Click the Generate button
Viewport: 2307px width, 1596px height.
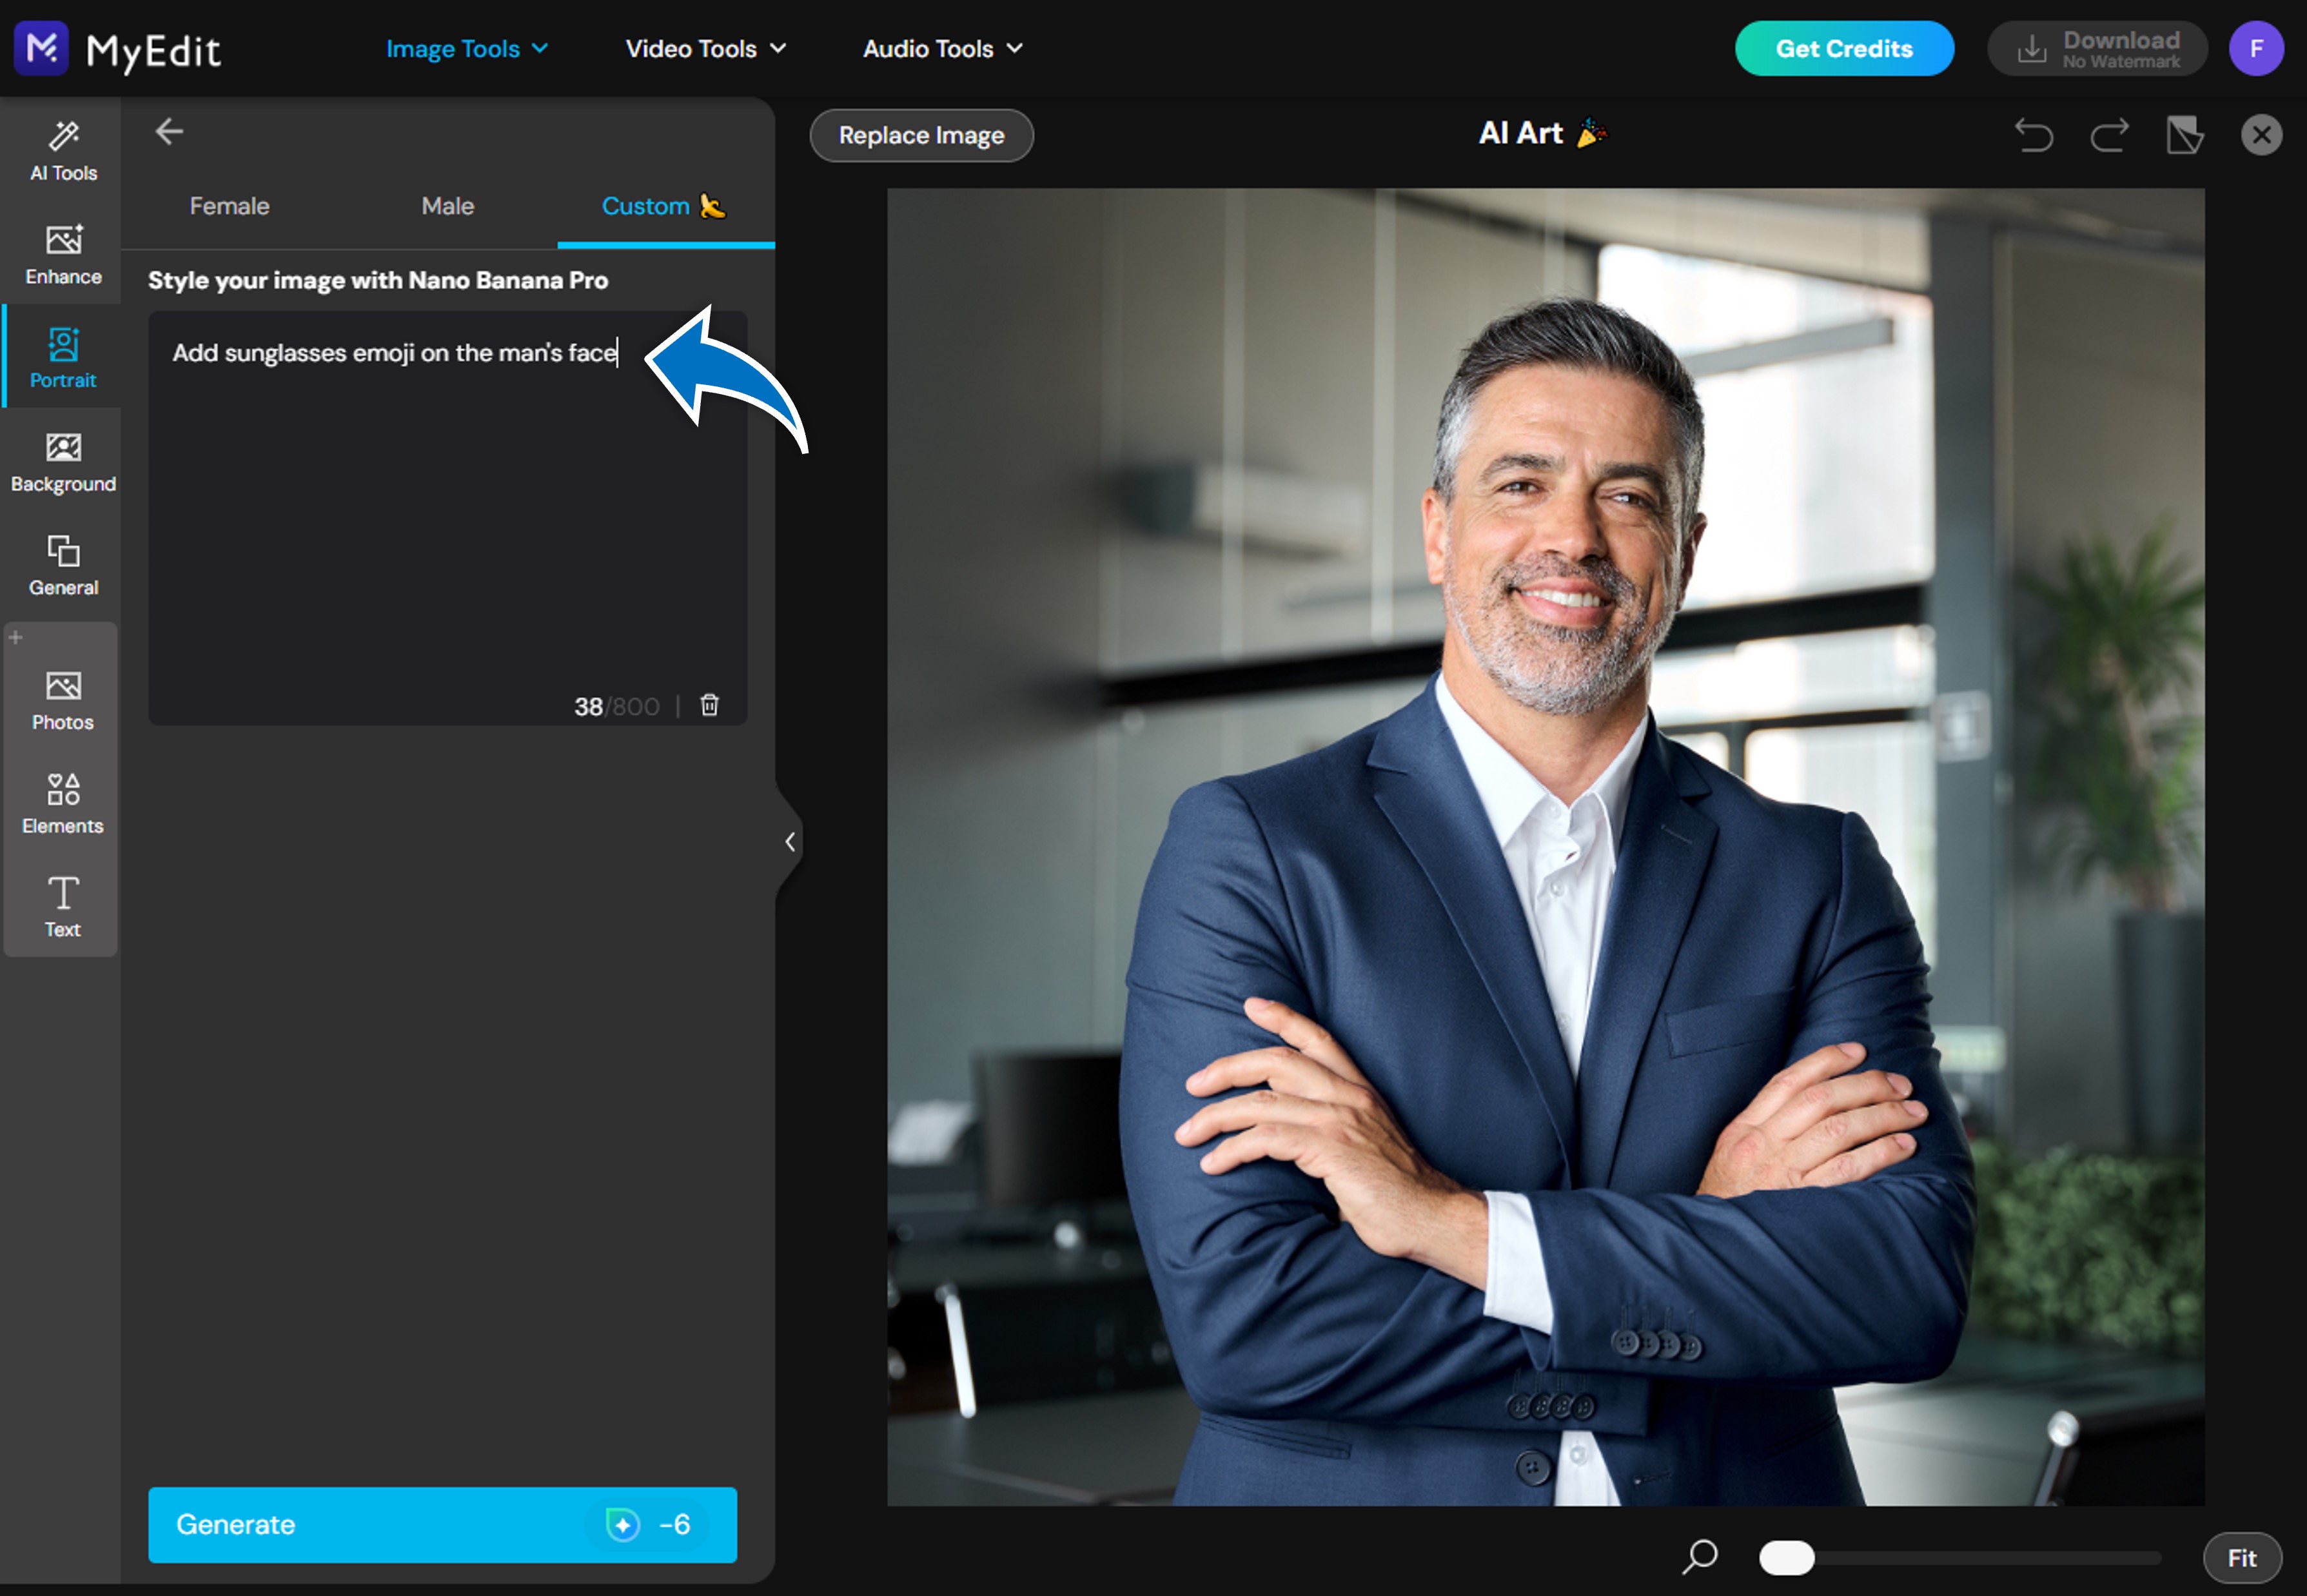pyautogui.click(x=442, y=1524)
